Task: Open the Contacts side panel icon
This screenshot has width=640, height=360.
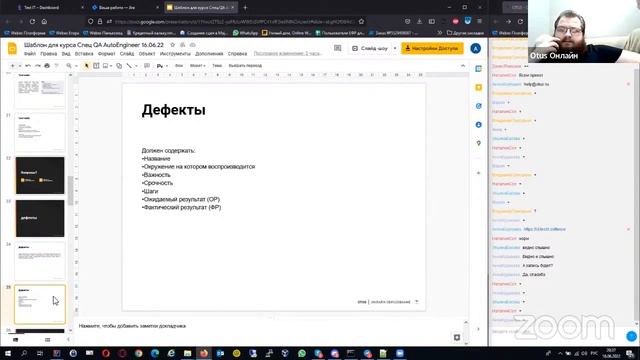Action: click(x=479, y=124)
